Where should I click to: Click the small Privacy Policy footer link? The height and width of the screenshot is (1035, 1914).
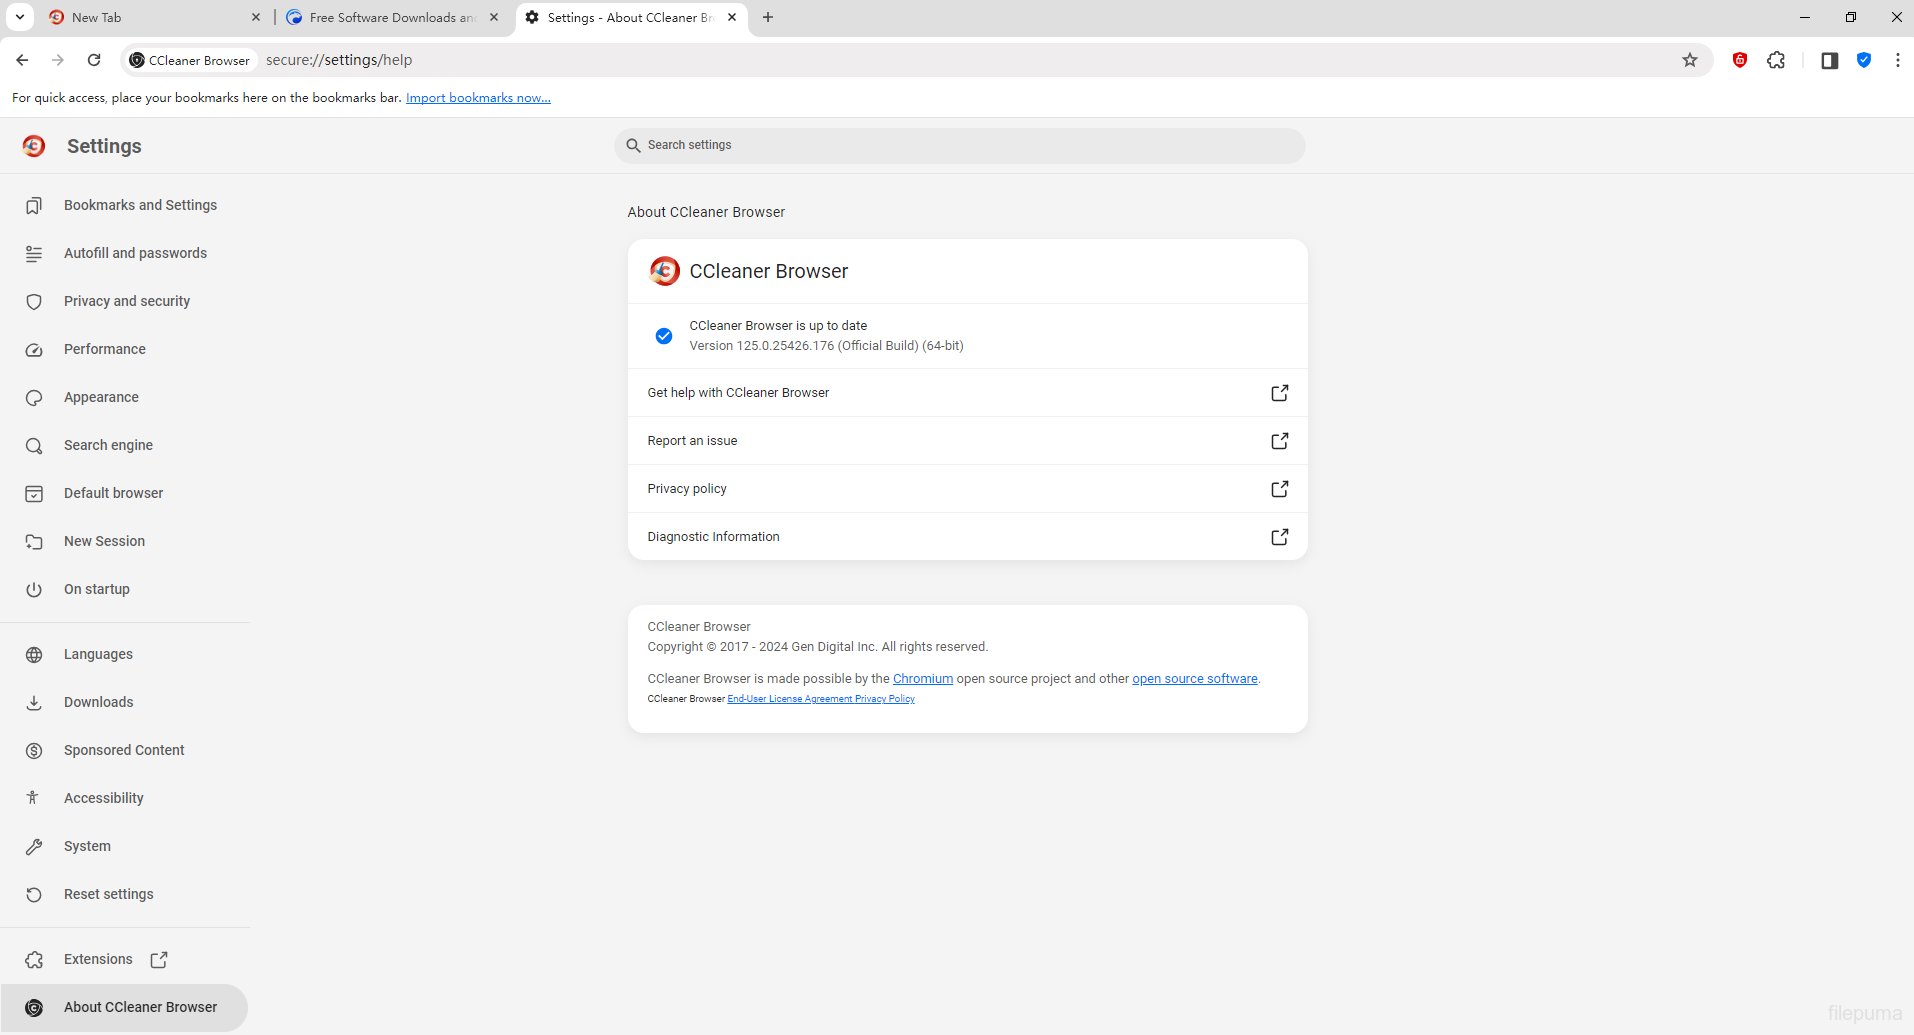885,699
